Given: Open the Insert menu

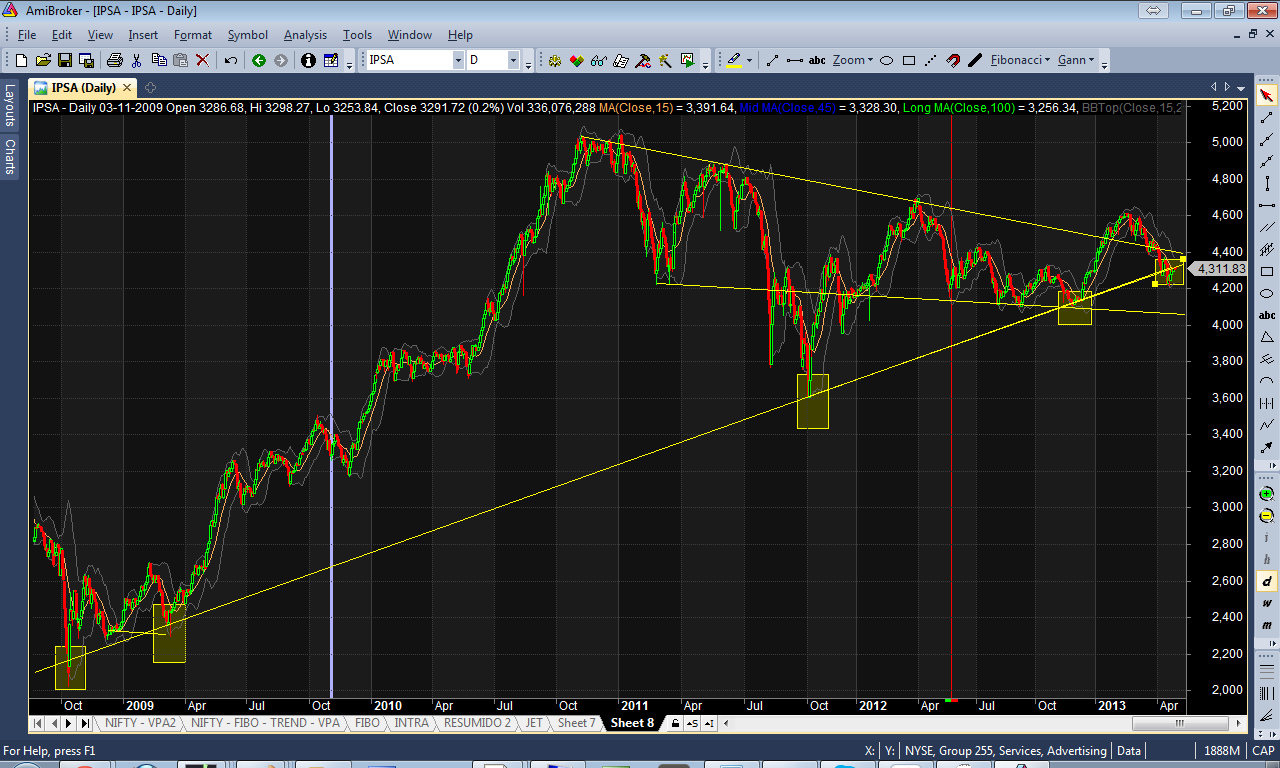Looking at the screenshot, I should pyautogui.click(x=143, y=35).
